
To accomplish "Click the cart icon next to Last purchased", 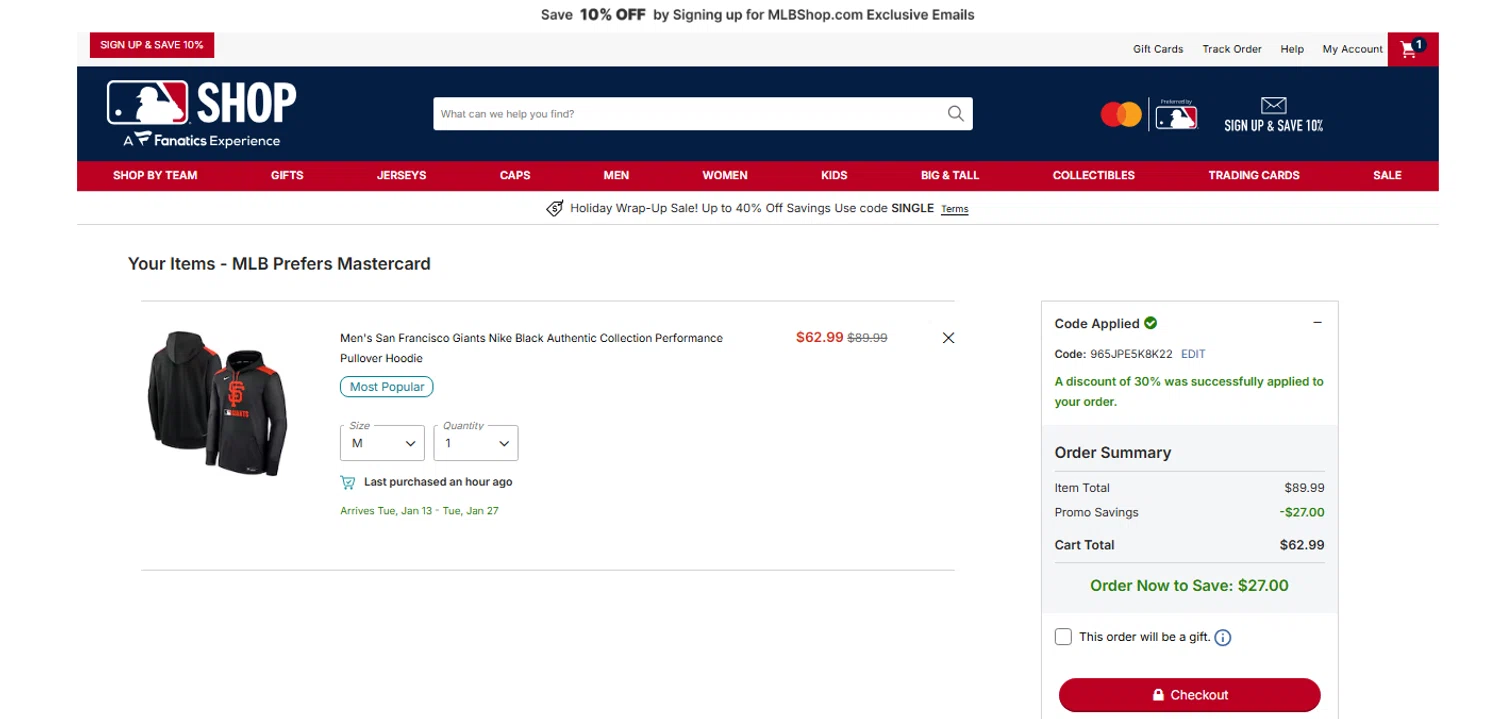I will click(x=348, y=483).
